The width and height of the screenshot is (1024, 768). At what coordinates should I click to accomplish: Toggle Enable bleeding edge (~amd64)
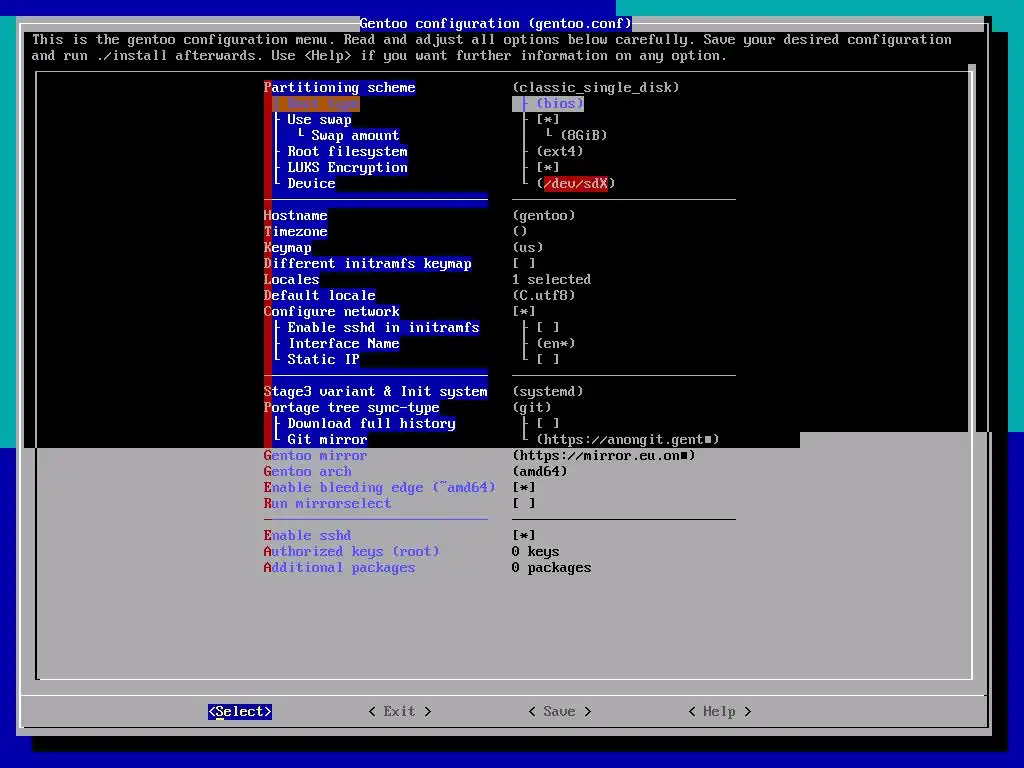coord(379,487)
